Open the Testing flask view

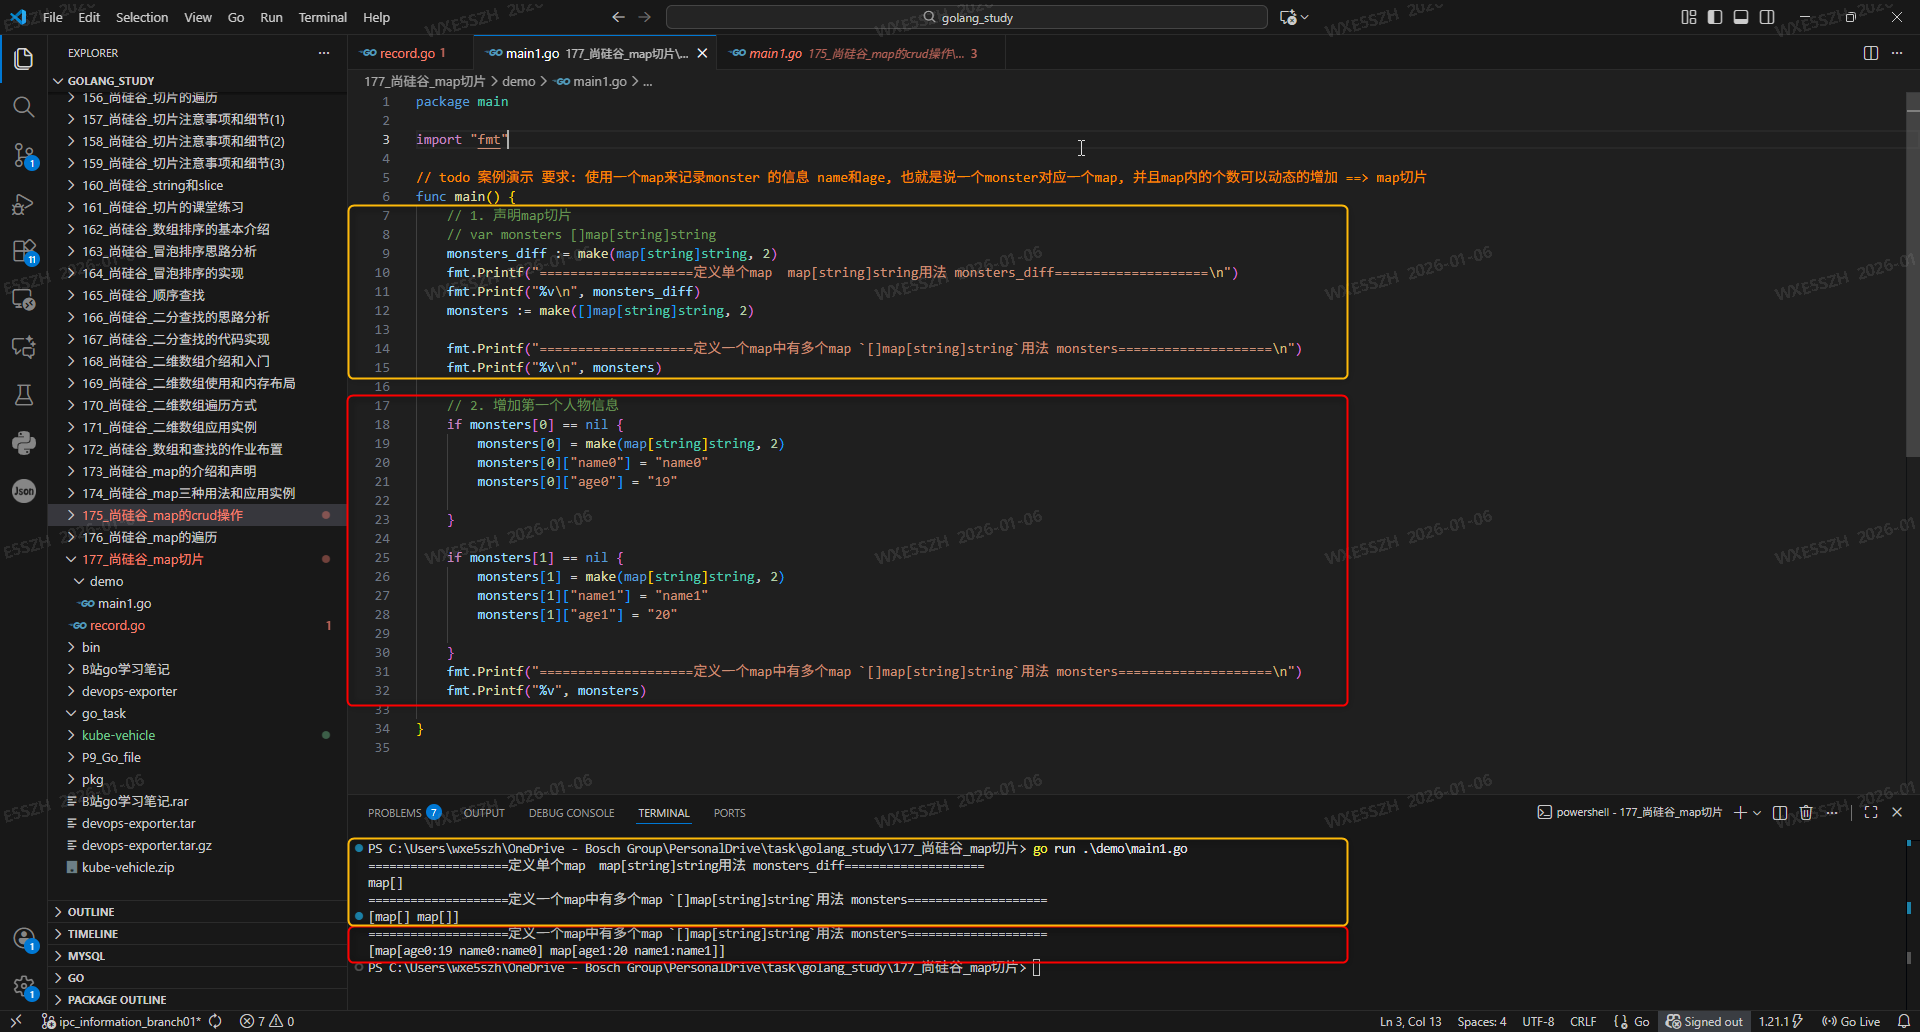tap(24, 395)
